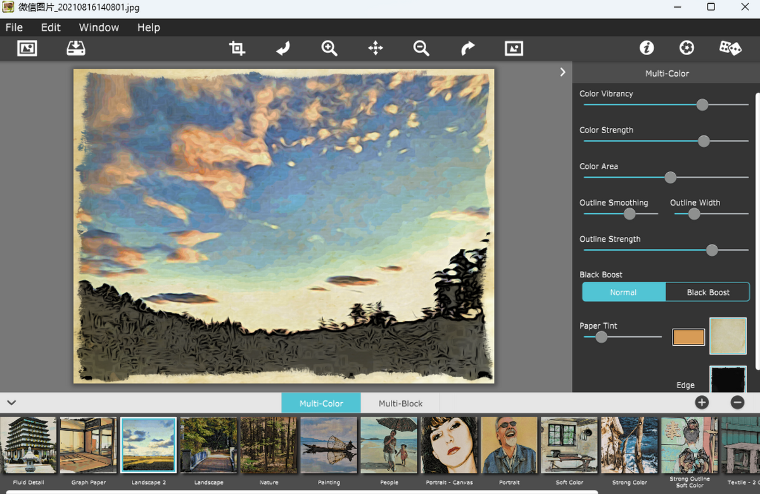
Task: Switch to the Multi-Block tab
Action: [x=400, y=403]
